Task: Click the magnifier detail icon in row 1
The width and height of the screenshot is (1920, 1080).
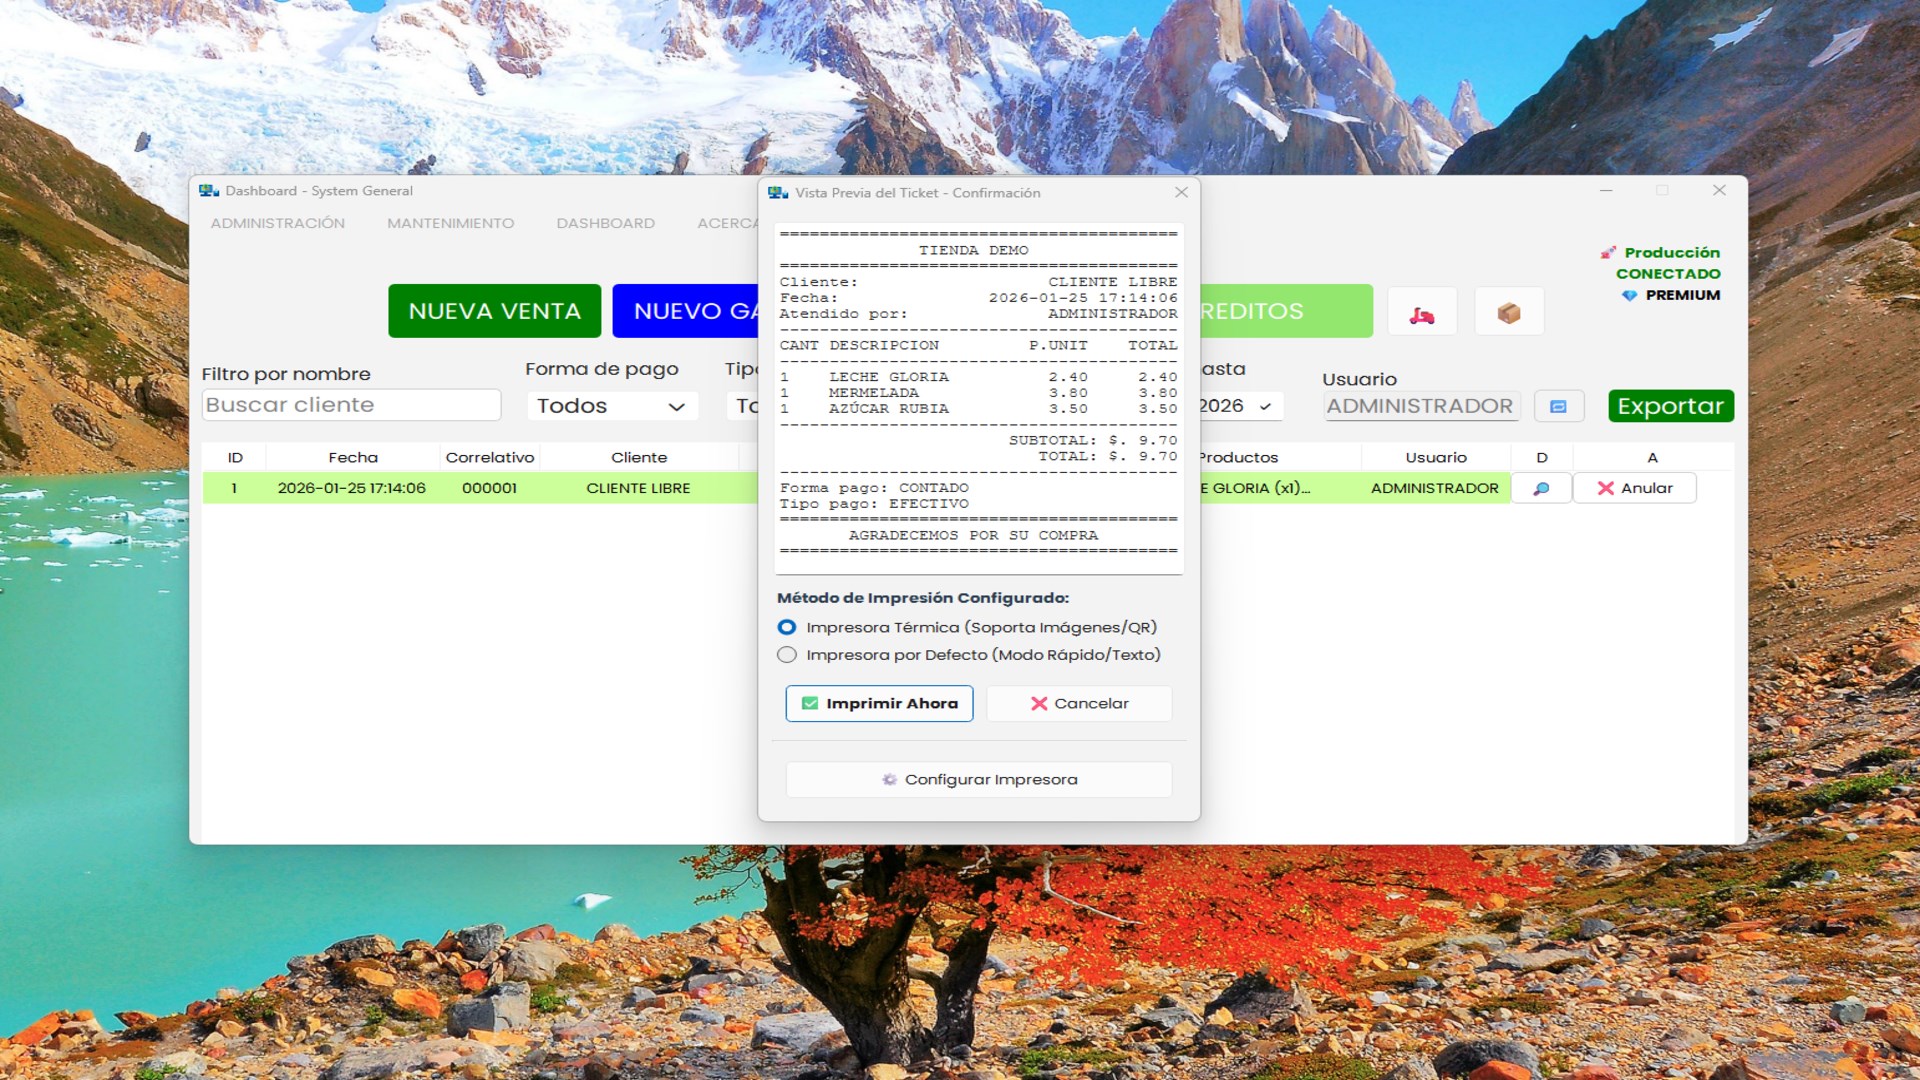Action: [x=1541, y=488]
